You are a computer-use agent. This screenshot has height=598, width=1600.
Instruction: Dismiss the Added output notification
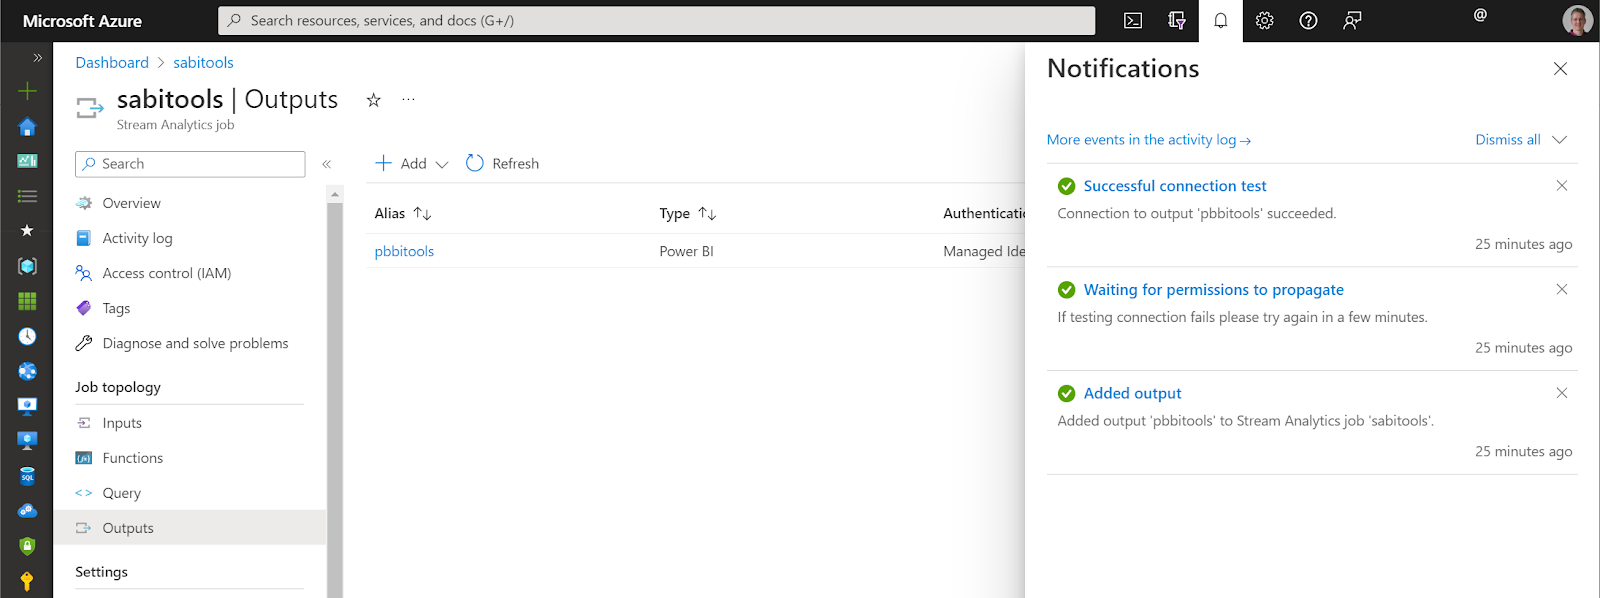coord(1562,393)
